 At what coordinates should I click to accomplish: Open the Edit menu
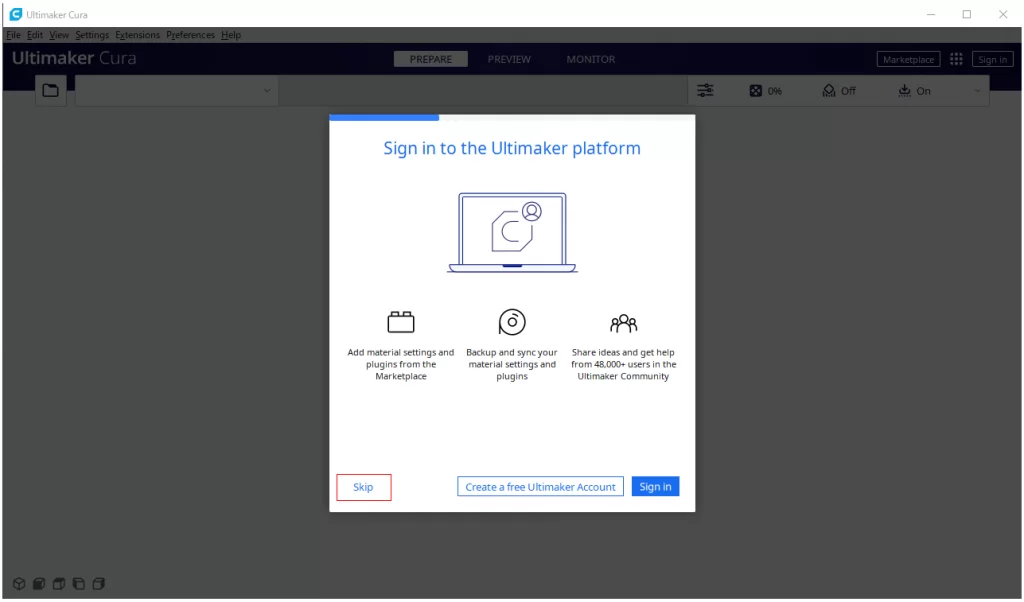[x=35, y=35]
